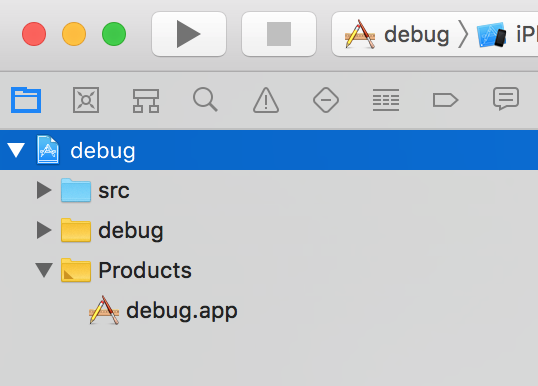Switch to the Debug navigator

point(386,100)
